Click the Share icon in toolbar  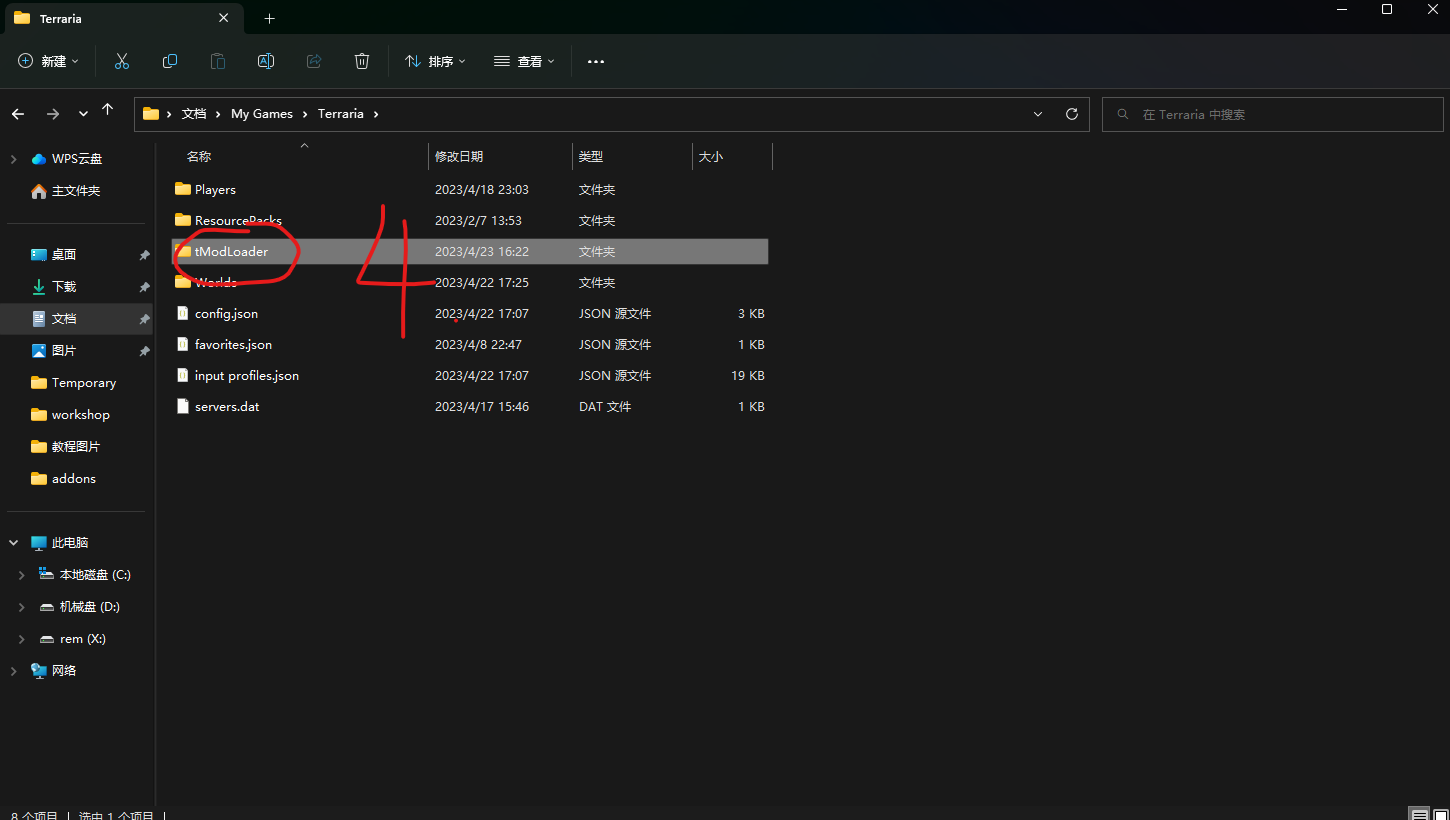click(x=314, y=61)
